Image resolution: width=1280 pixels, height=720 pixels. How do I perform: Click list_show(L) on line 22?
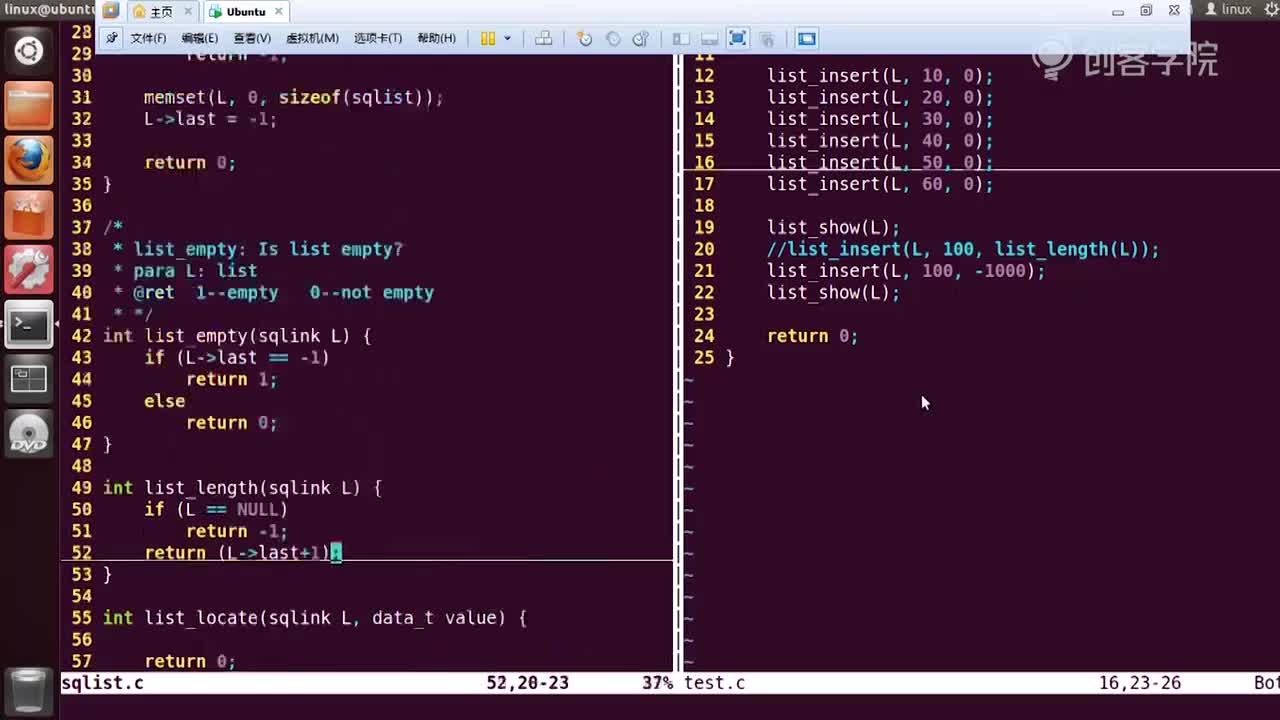pos(833,293)
